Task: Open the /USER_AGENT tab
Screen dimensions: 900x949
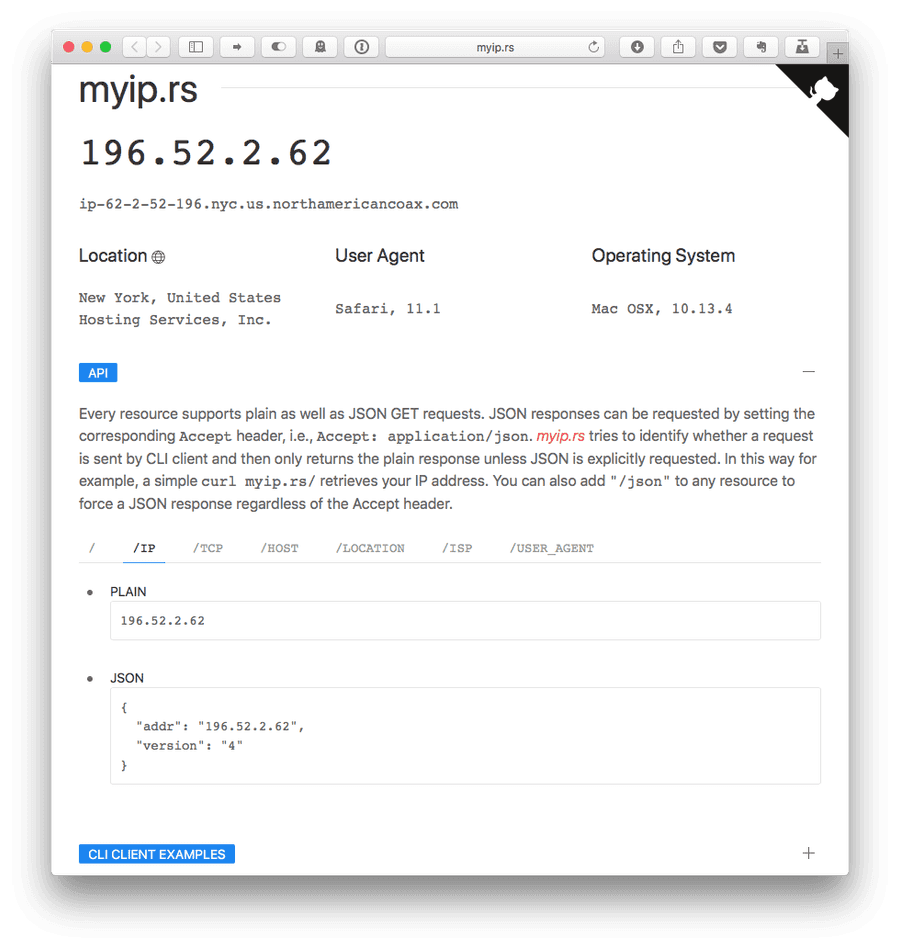Action: click(551, 548)
